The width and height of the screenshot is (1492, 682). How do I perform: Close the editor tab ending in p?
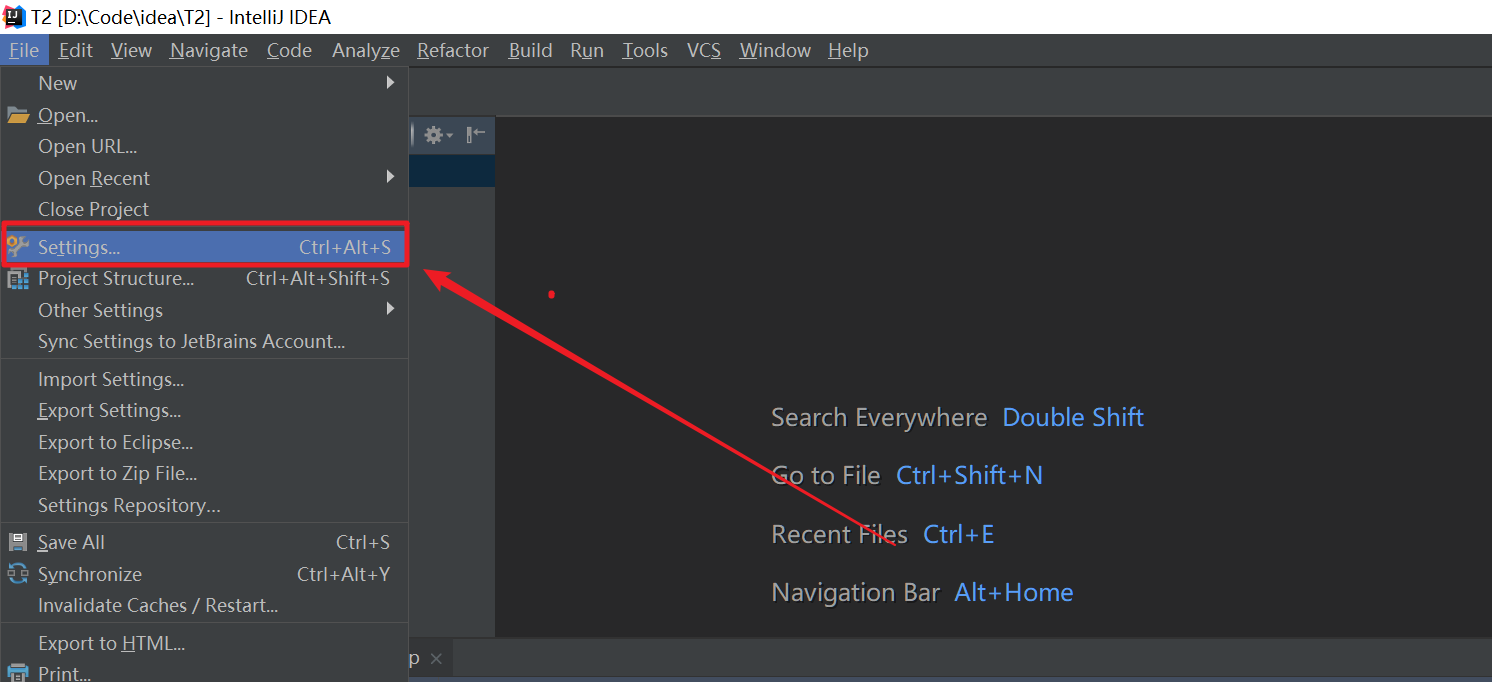[x=436, y=658]
